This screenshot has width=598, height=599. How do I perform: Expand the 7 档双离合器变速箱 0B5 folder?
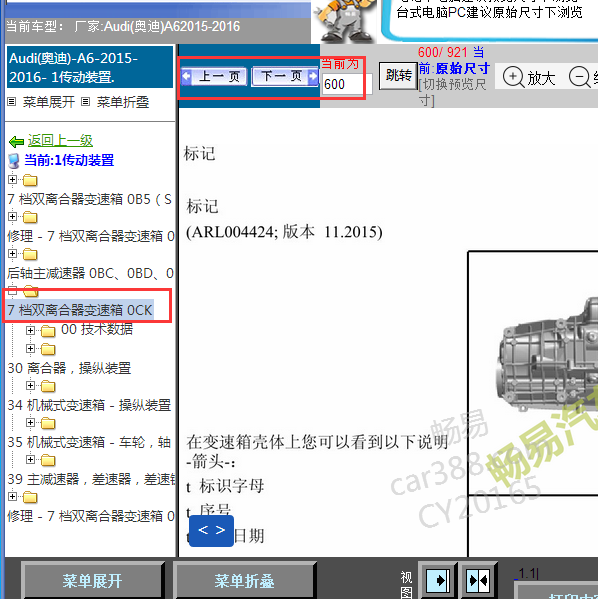pos(12,180)
